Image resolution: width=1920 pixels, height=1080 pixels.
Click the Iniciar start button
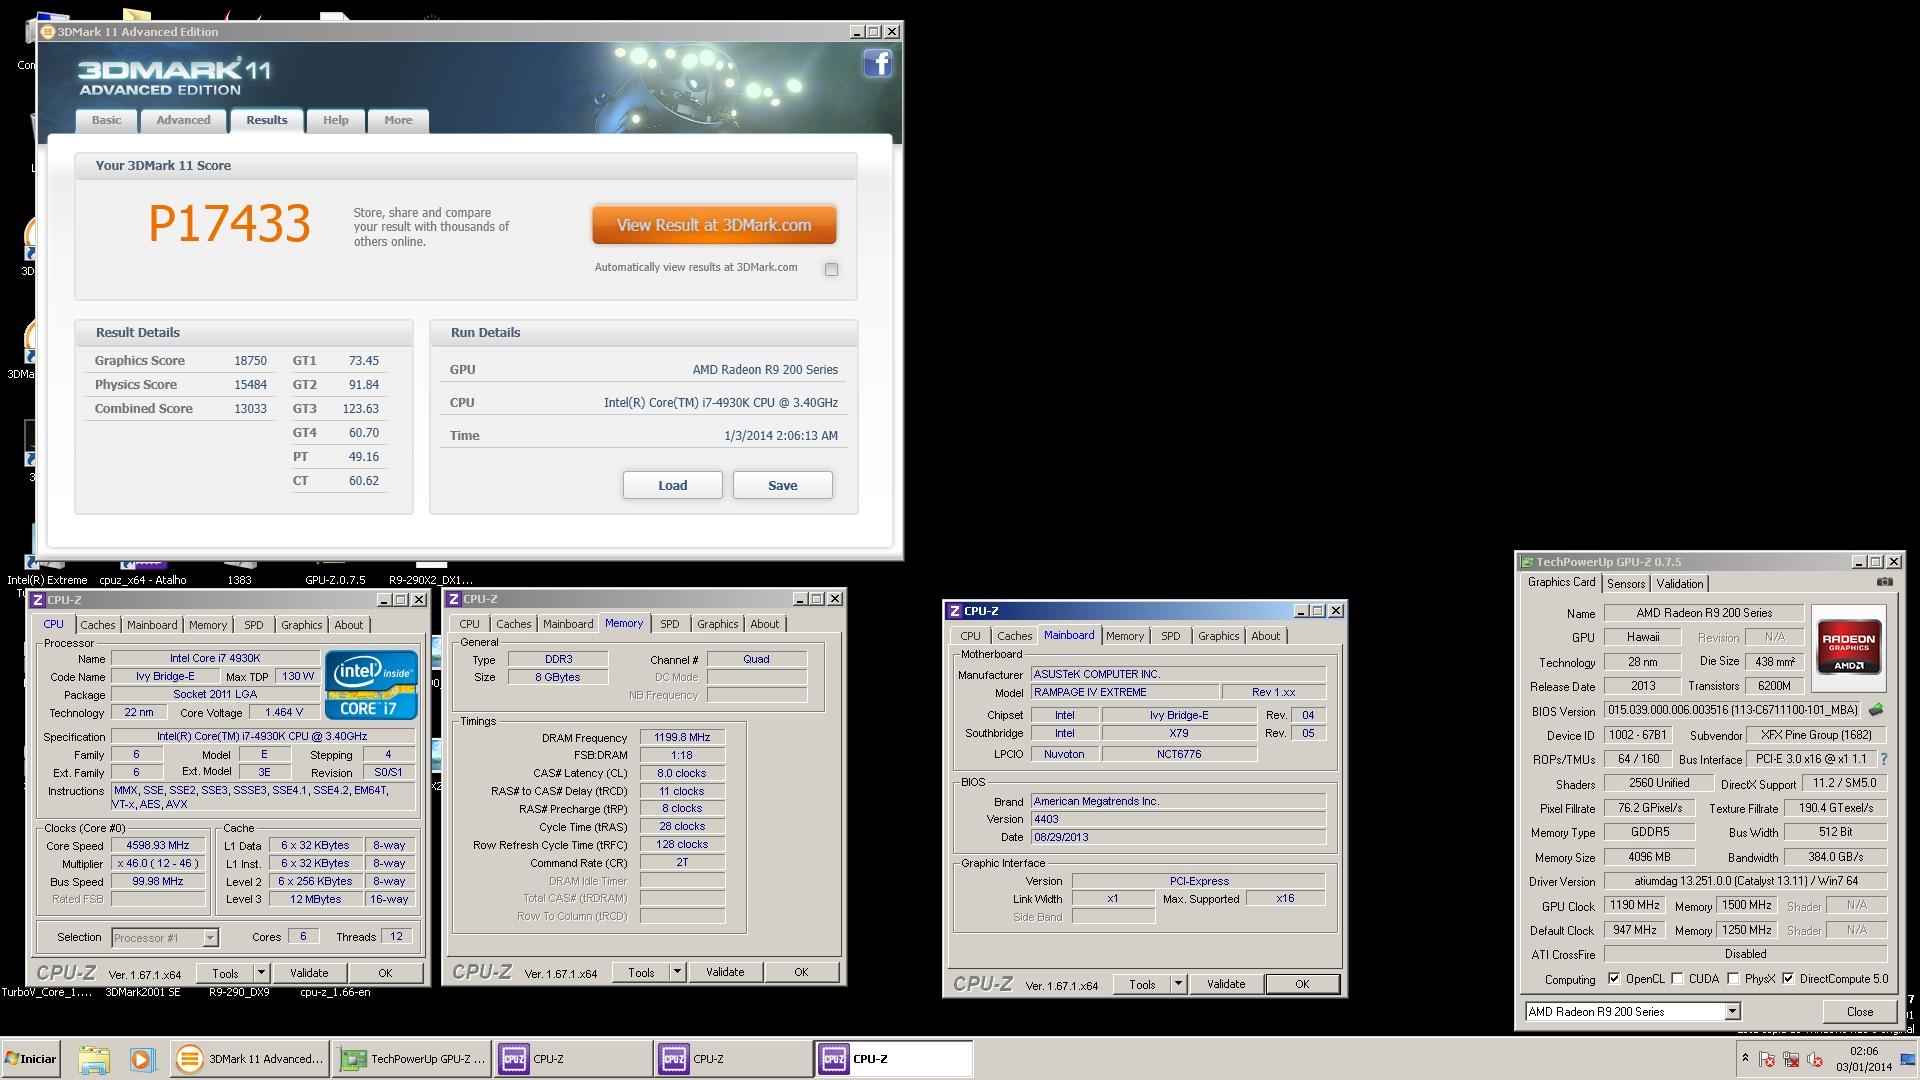(x=31, y=1059)
